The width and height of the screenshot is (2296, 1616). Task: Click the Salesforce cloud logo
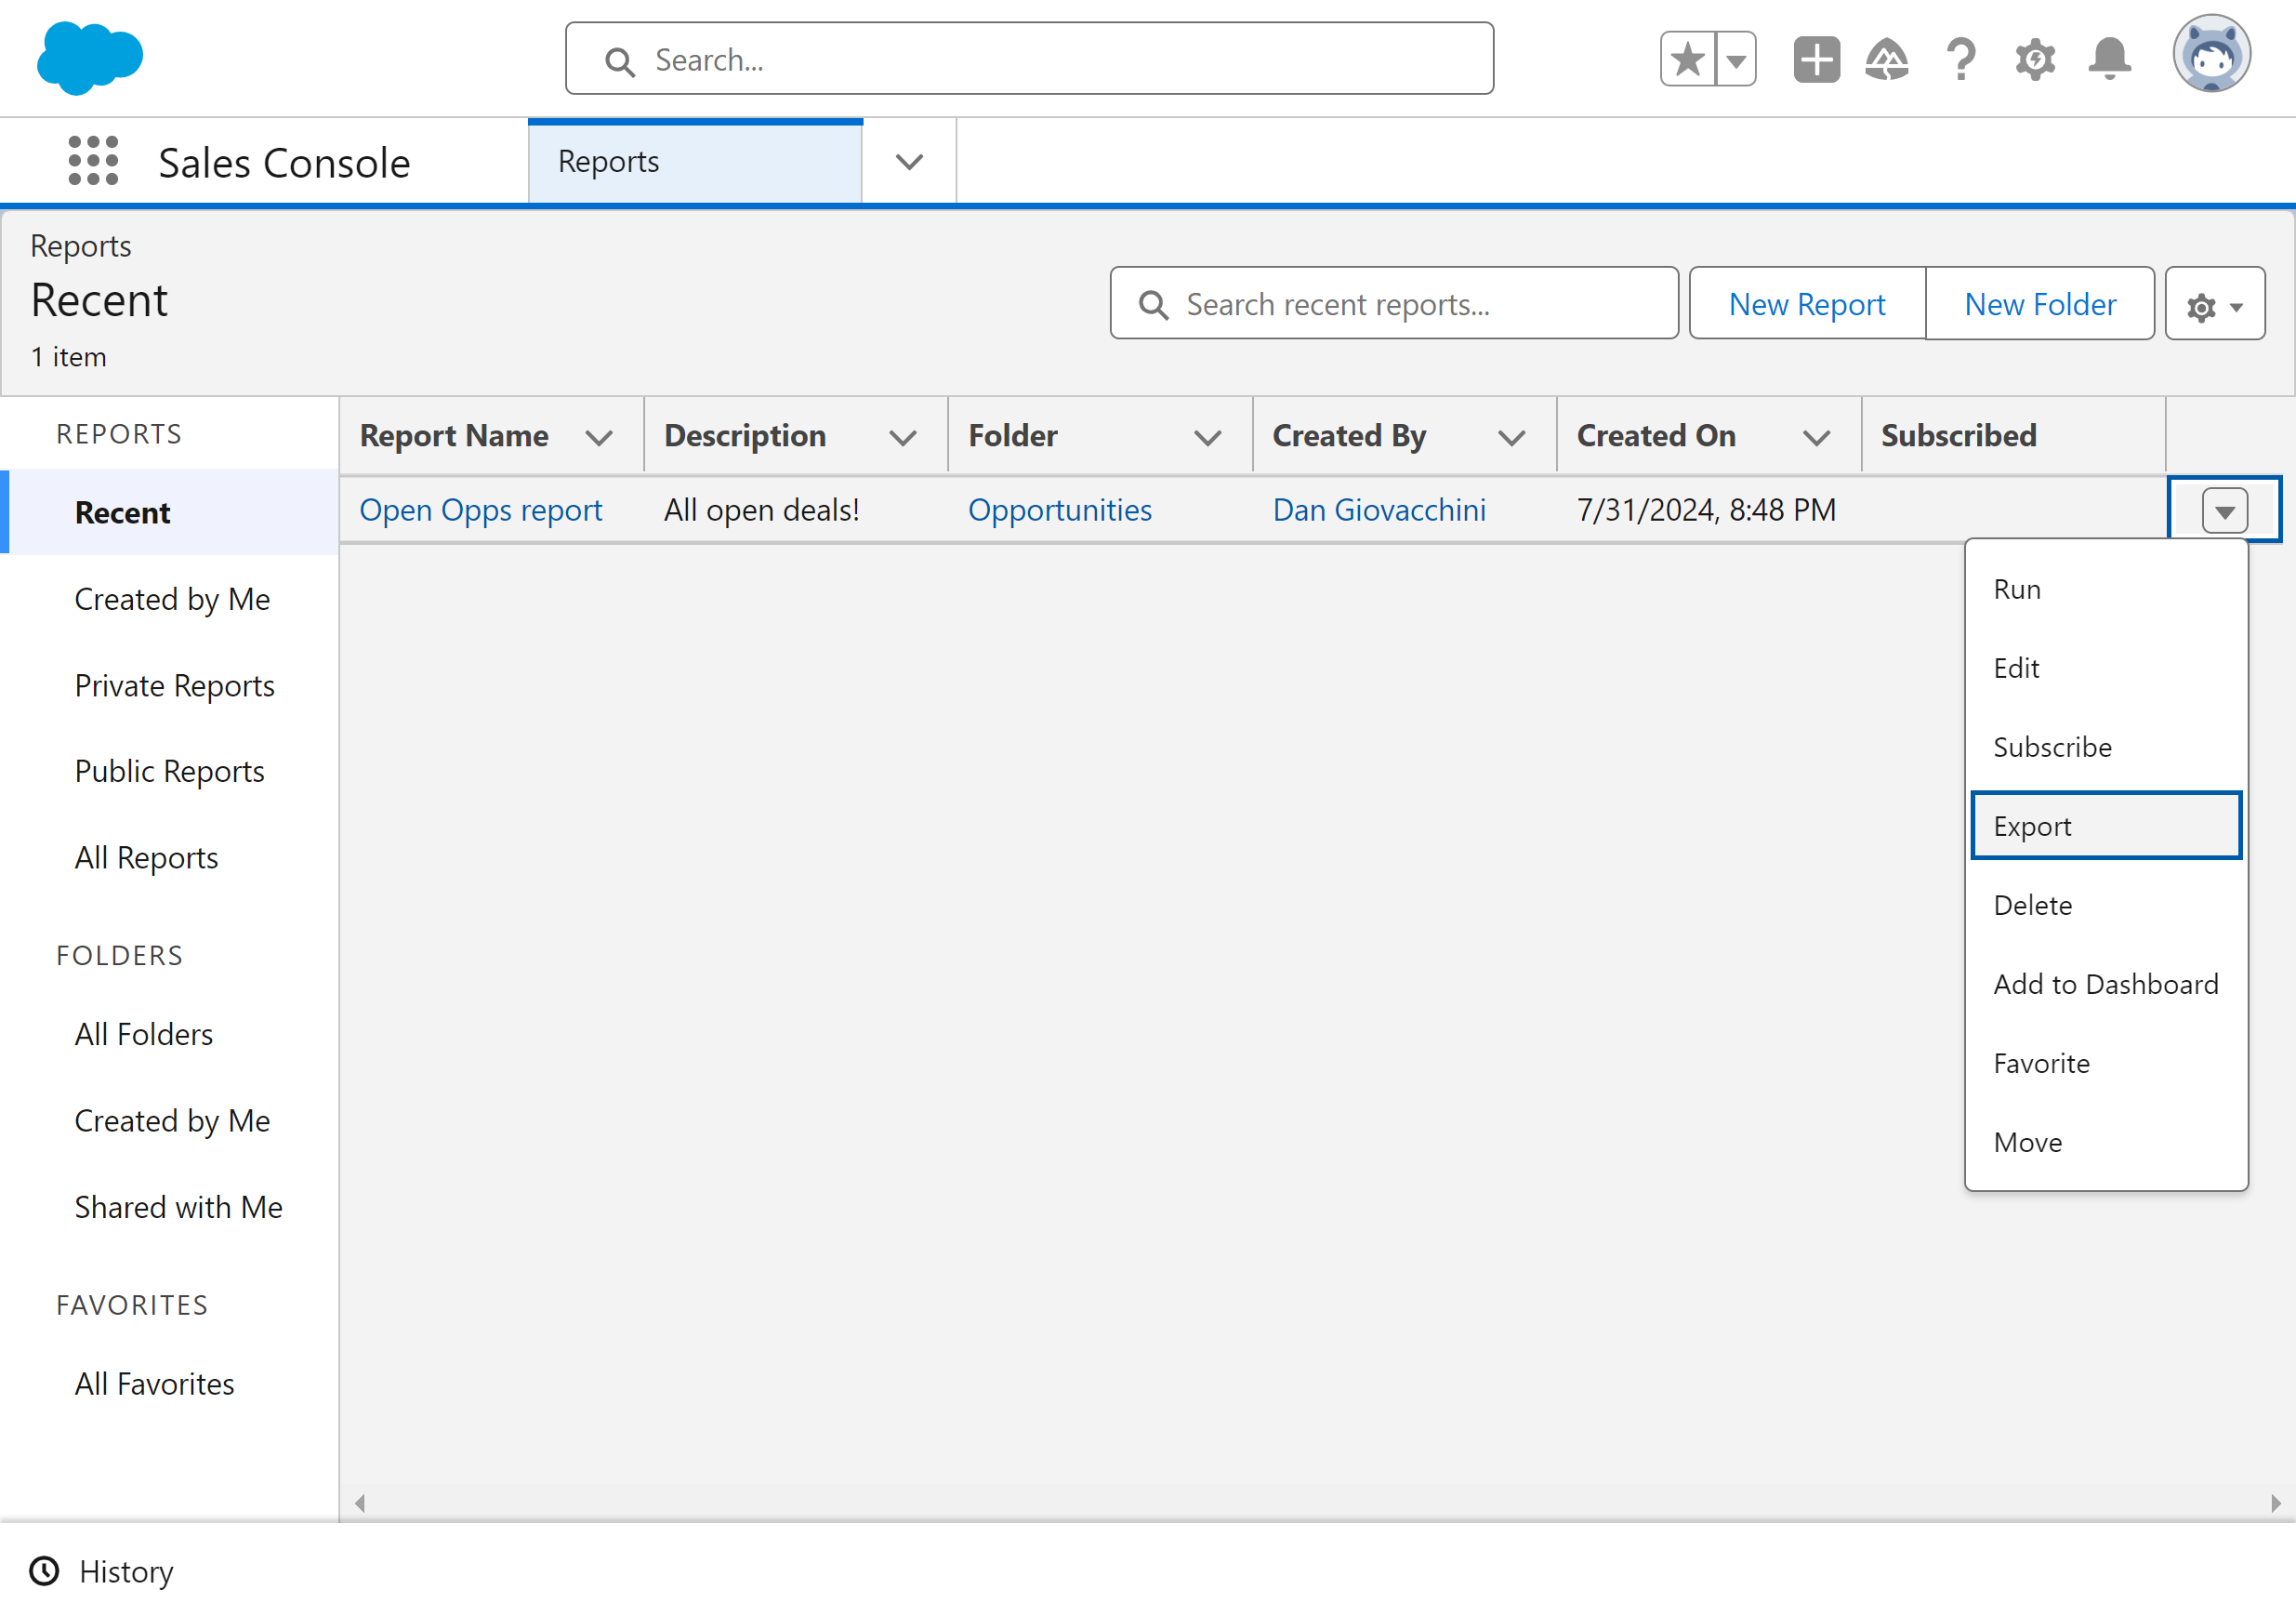(x=90, y=58)
